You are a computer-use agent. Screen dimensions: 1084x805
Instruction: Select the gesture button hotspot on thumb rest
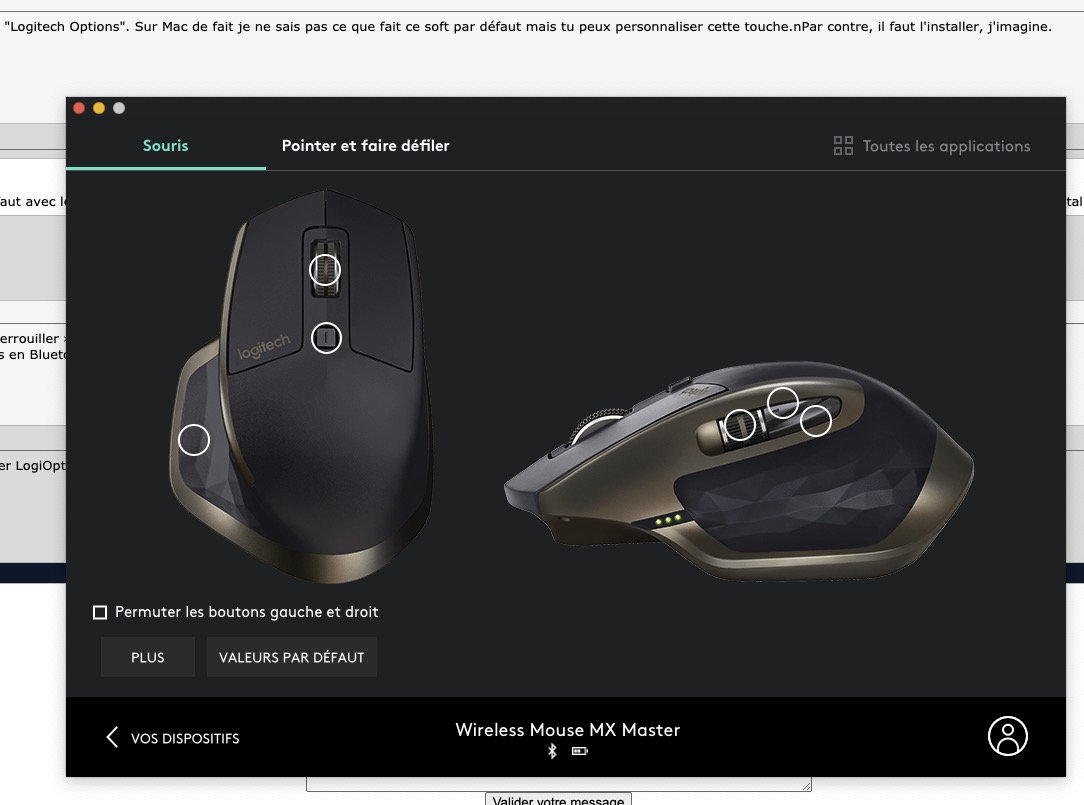click(x=194, y=440)
